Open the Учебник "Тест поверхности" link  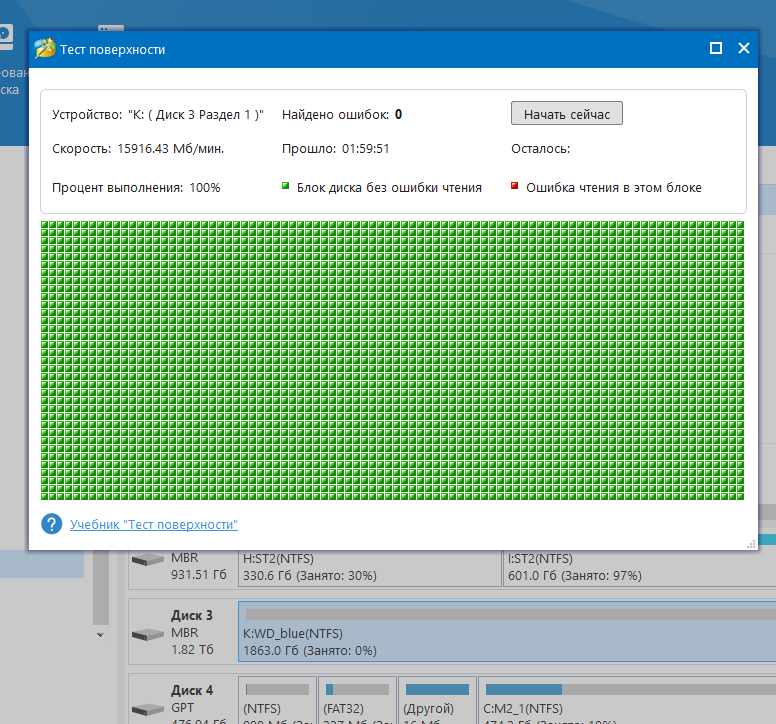pyautogui.click(x=153, y=525)
